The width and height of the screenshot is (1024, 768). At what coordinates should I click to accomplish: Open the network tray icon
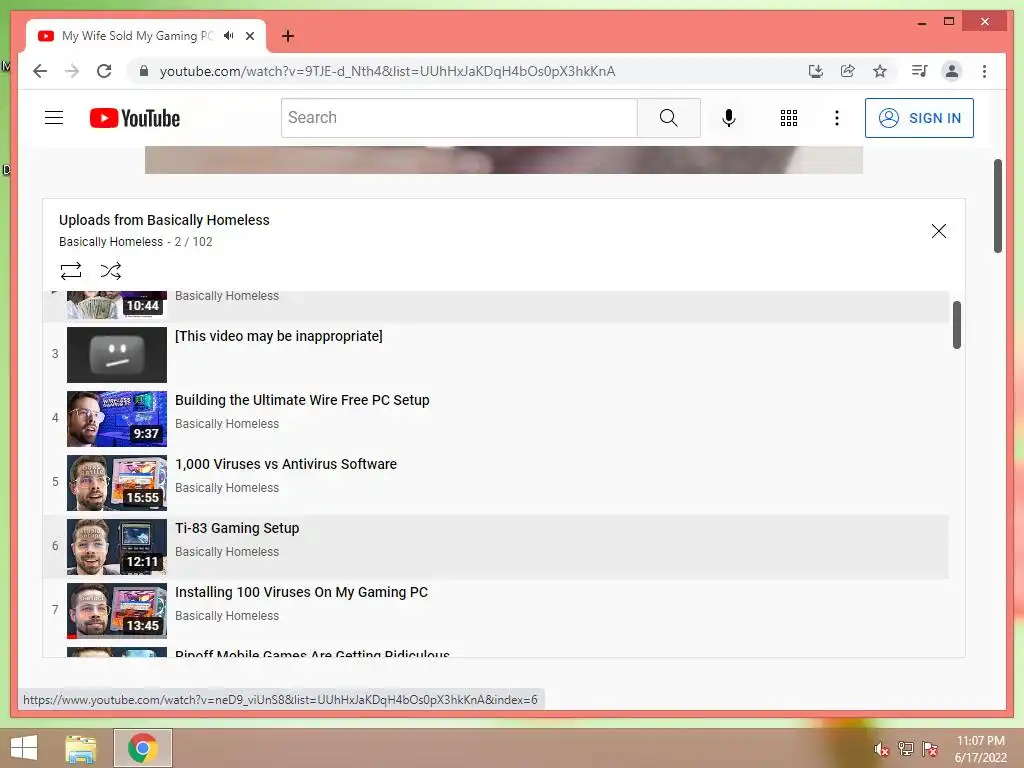coord(906,748)
